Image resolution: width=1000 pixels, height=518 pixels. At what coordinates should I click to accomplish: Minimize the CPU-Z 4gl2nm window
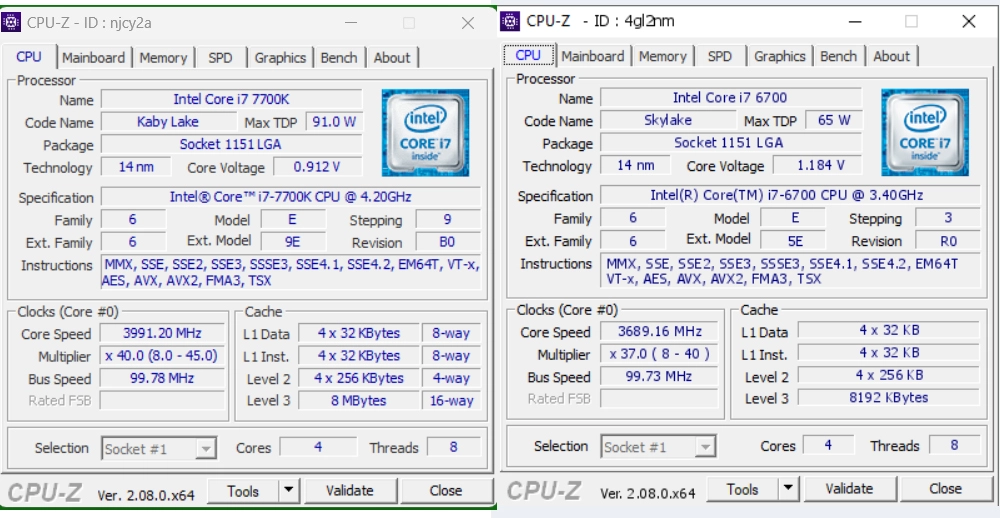854,21
